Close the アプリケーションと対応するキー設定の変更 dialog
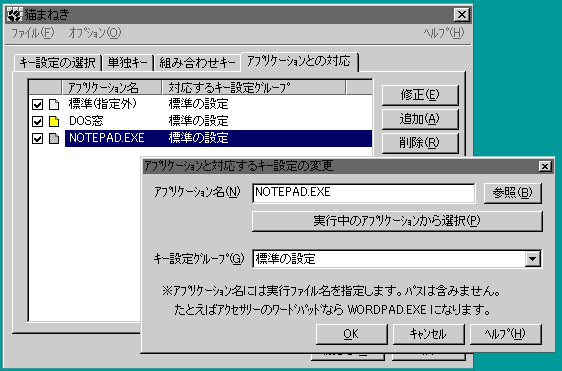This screenshot has width=562, height=371. coord(545,166)
